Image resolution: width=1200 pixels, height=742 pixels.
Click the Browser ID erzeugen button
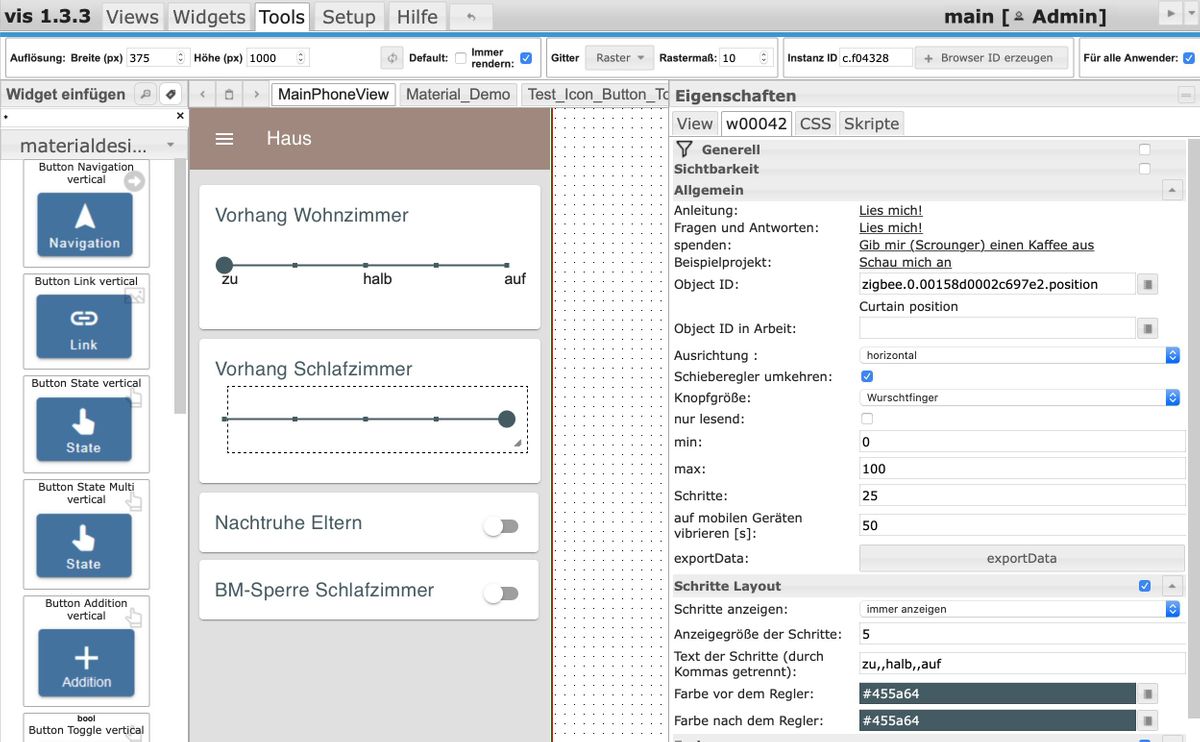click(x=991, y=58)
